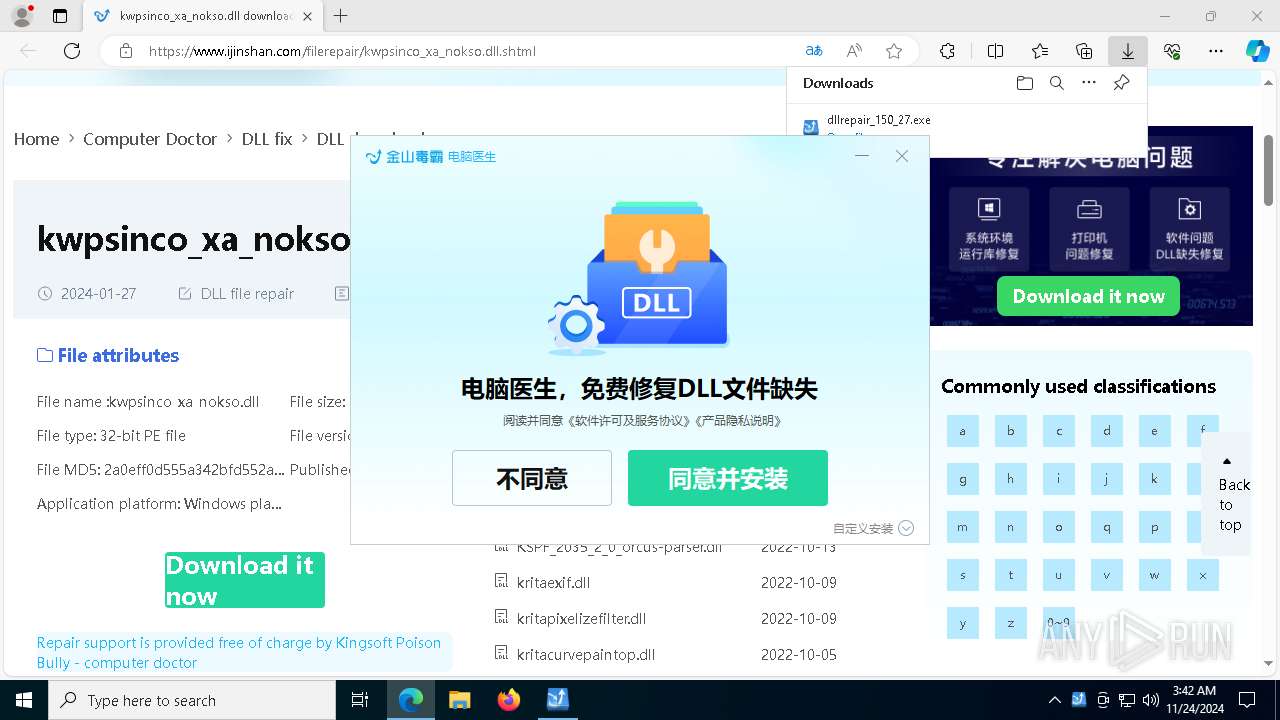Screen dimensions: 1280x720
Task: Launch Firefox from taskbar
Action: tap(508, 700)
